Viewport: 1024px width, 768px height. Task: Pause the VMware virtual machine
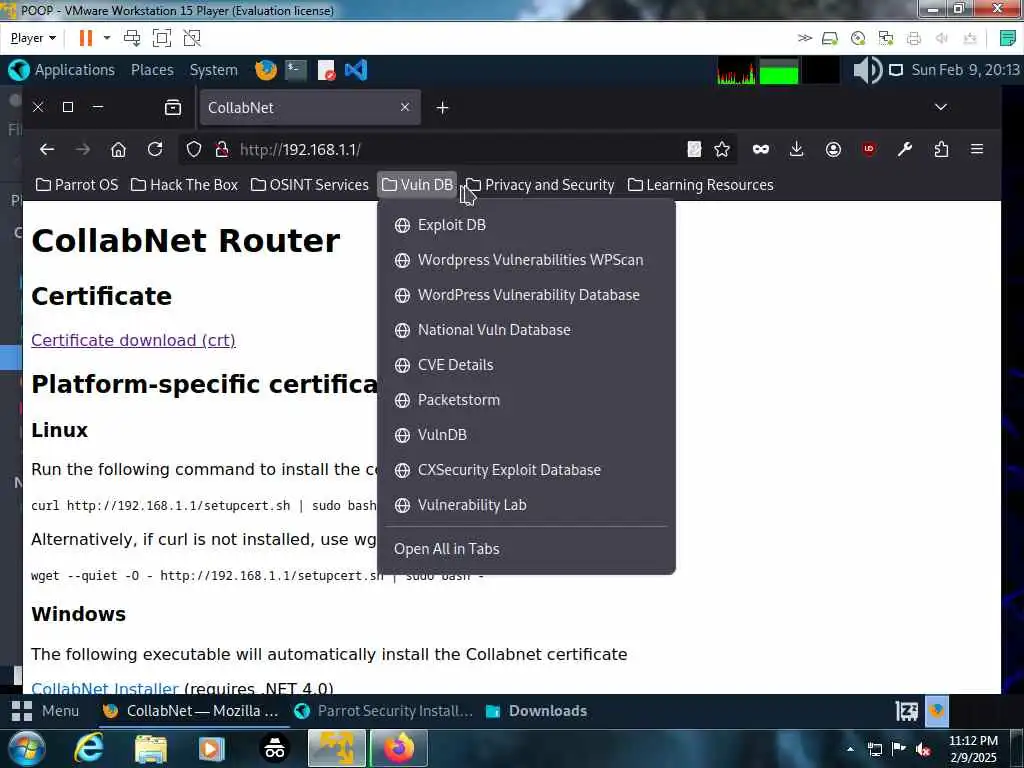[x=86, y=38]
